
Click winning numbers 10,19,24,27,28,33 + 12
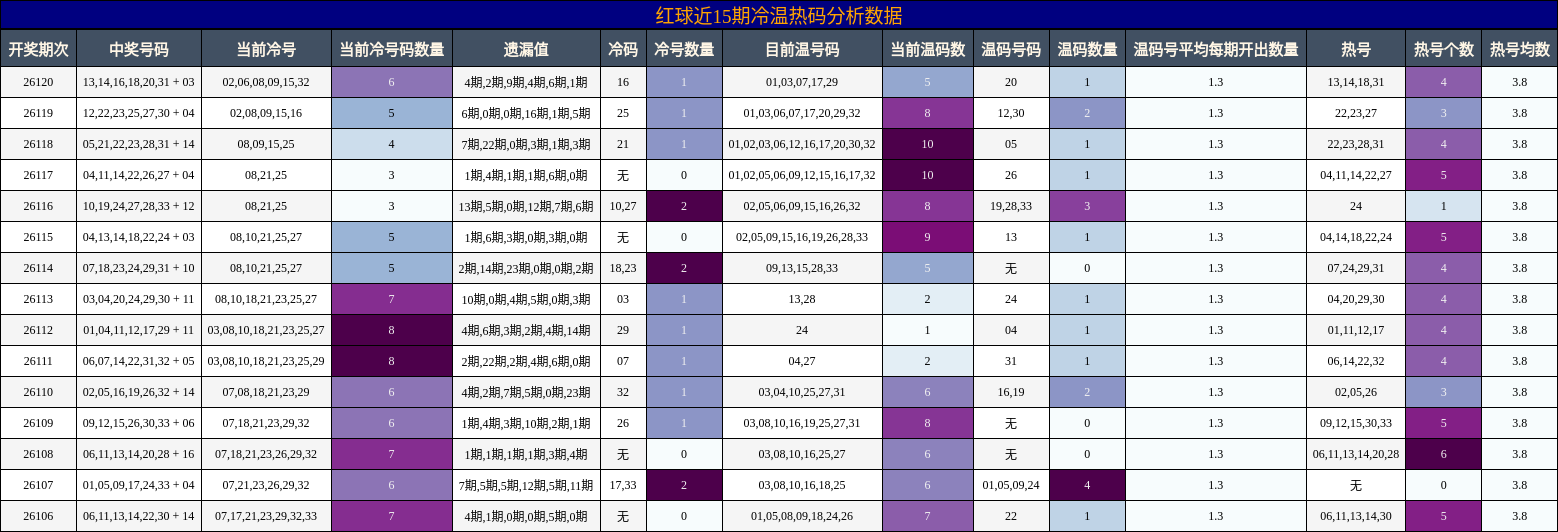139,206
